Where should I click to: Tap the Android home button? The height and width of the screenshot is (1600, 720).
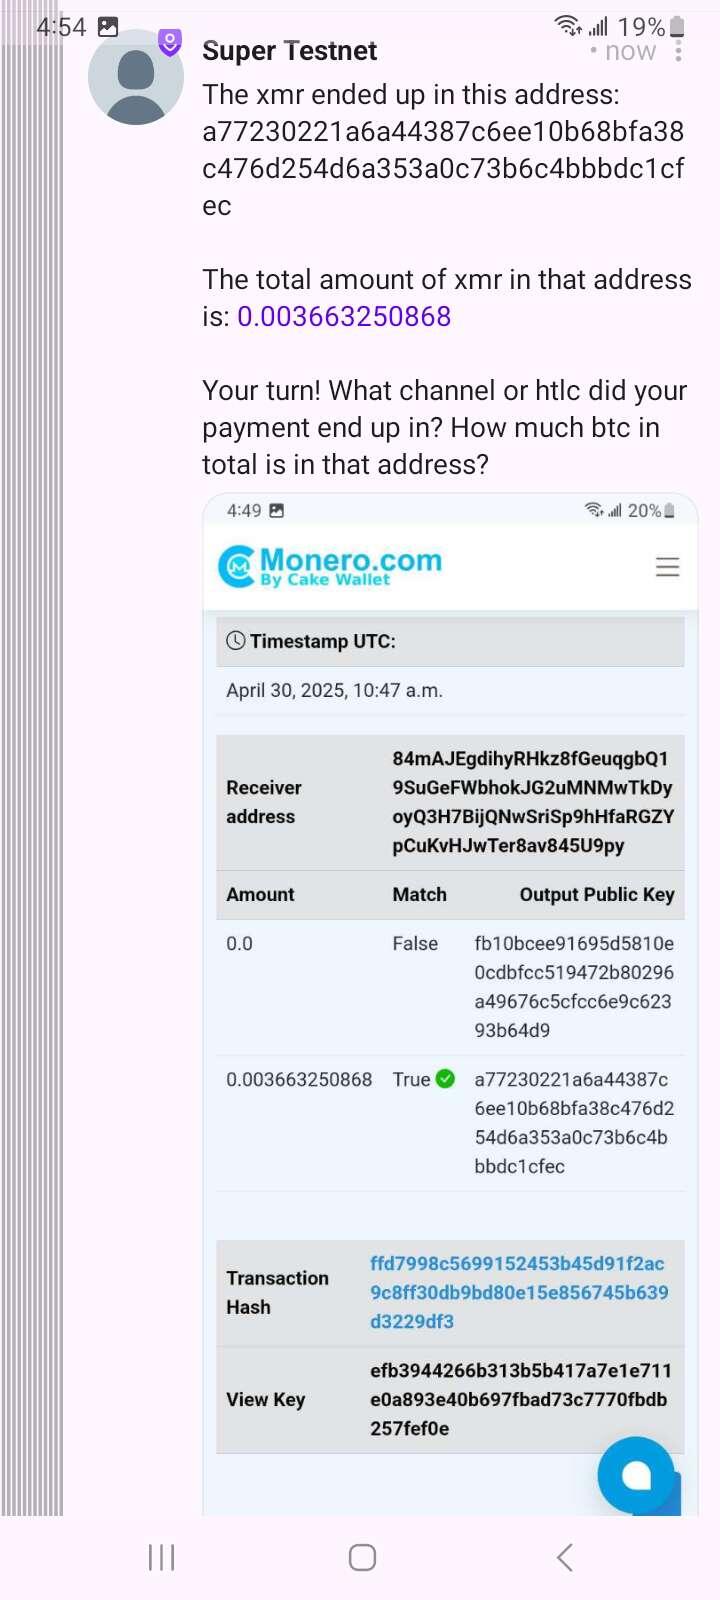pos(362,1557)
